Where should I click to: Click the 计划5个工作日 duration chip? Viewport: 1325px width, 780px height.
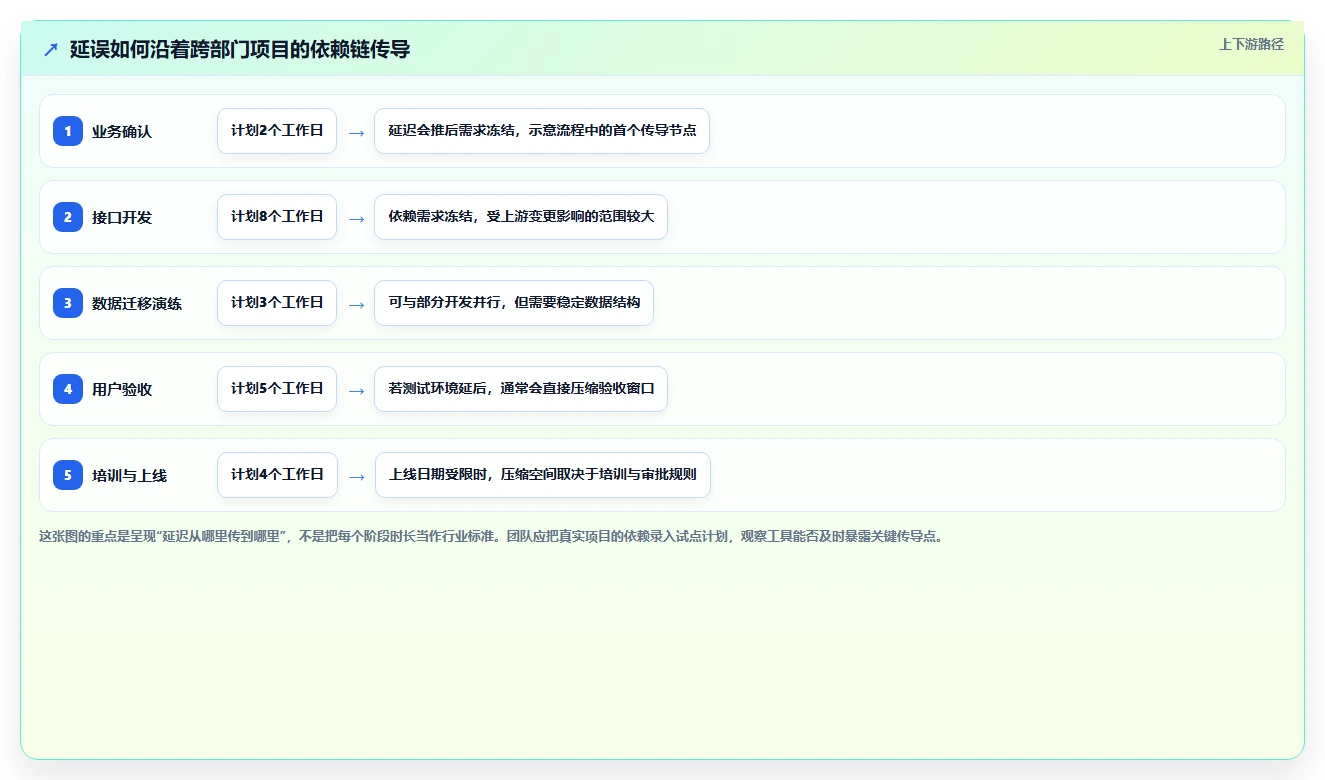pos(277,389)
